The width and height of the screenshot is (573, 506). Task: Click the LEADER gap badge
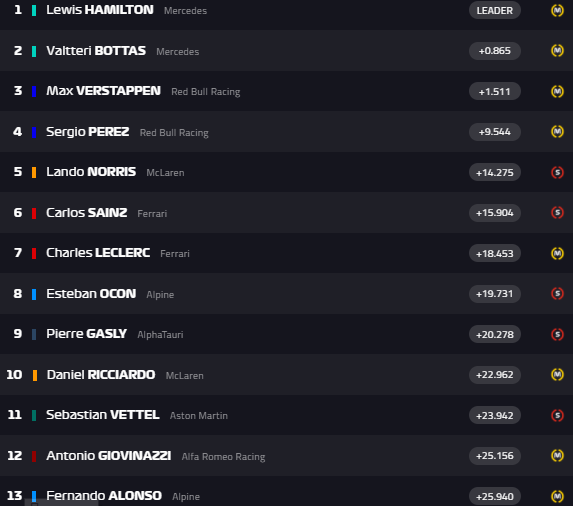494,11
